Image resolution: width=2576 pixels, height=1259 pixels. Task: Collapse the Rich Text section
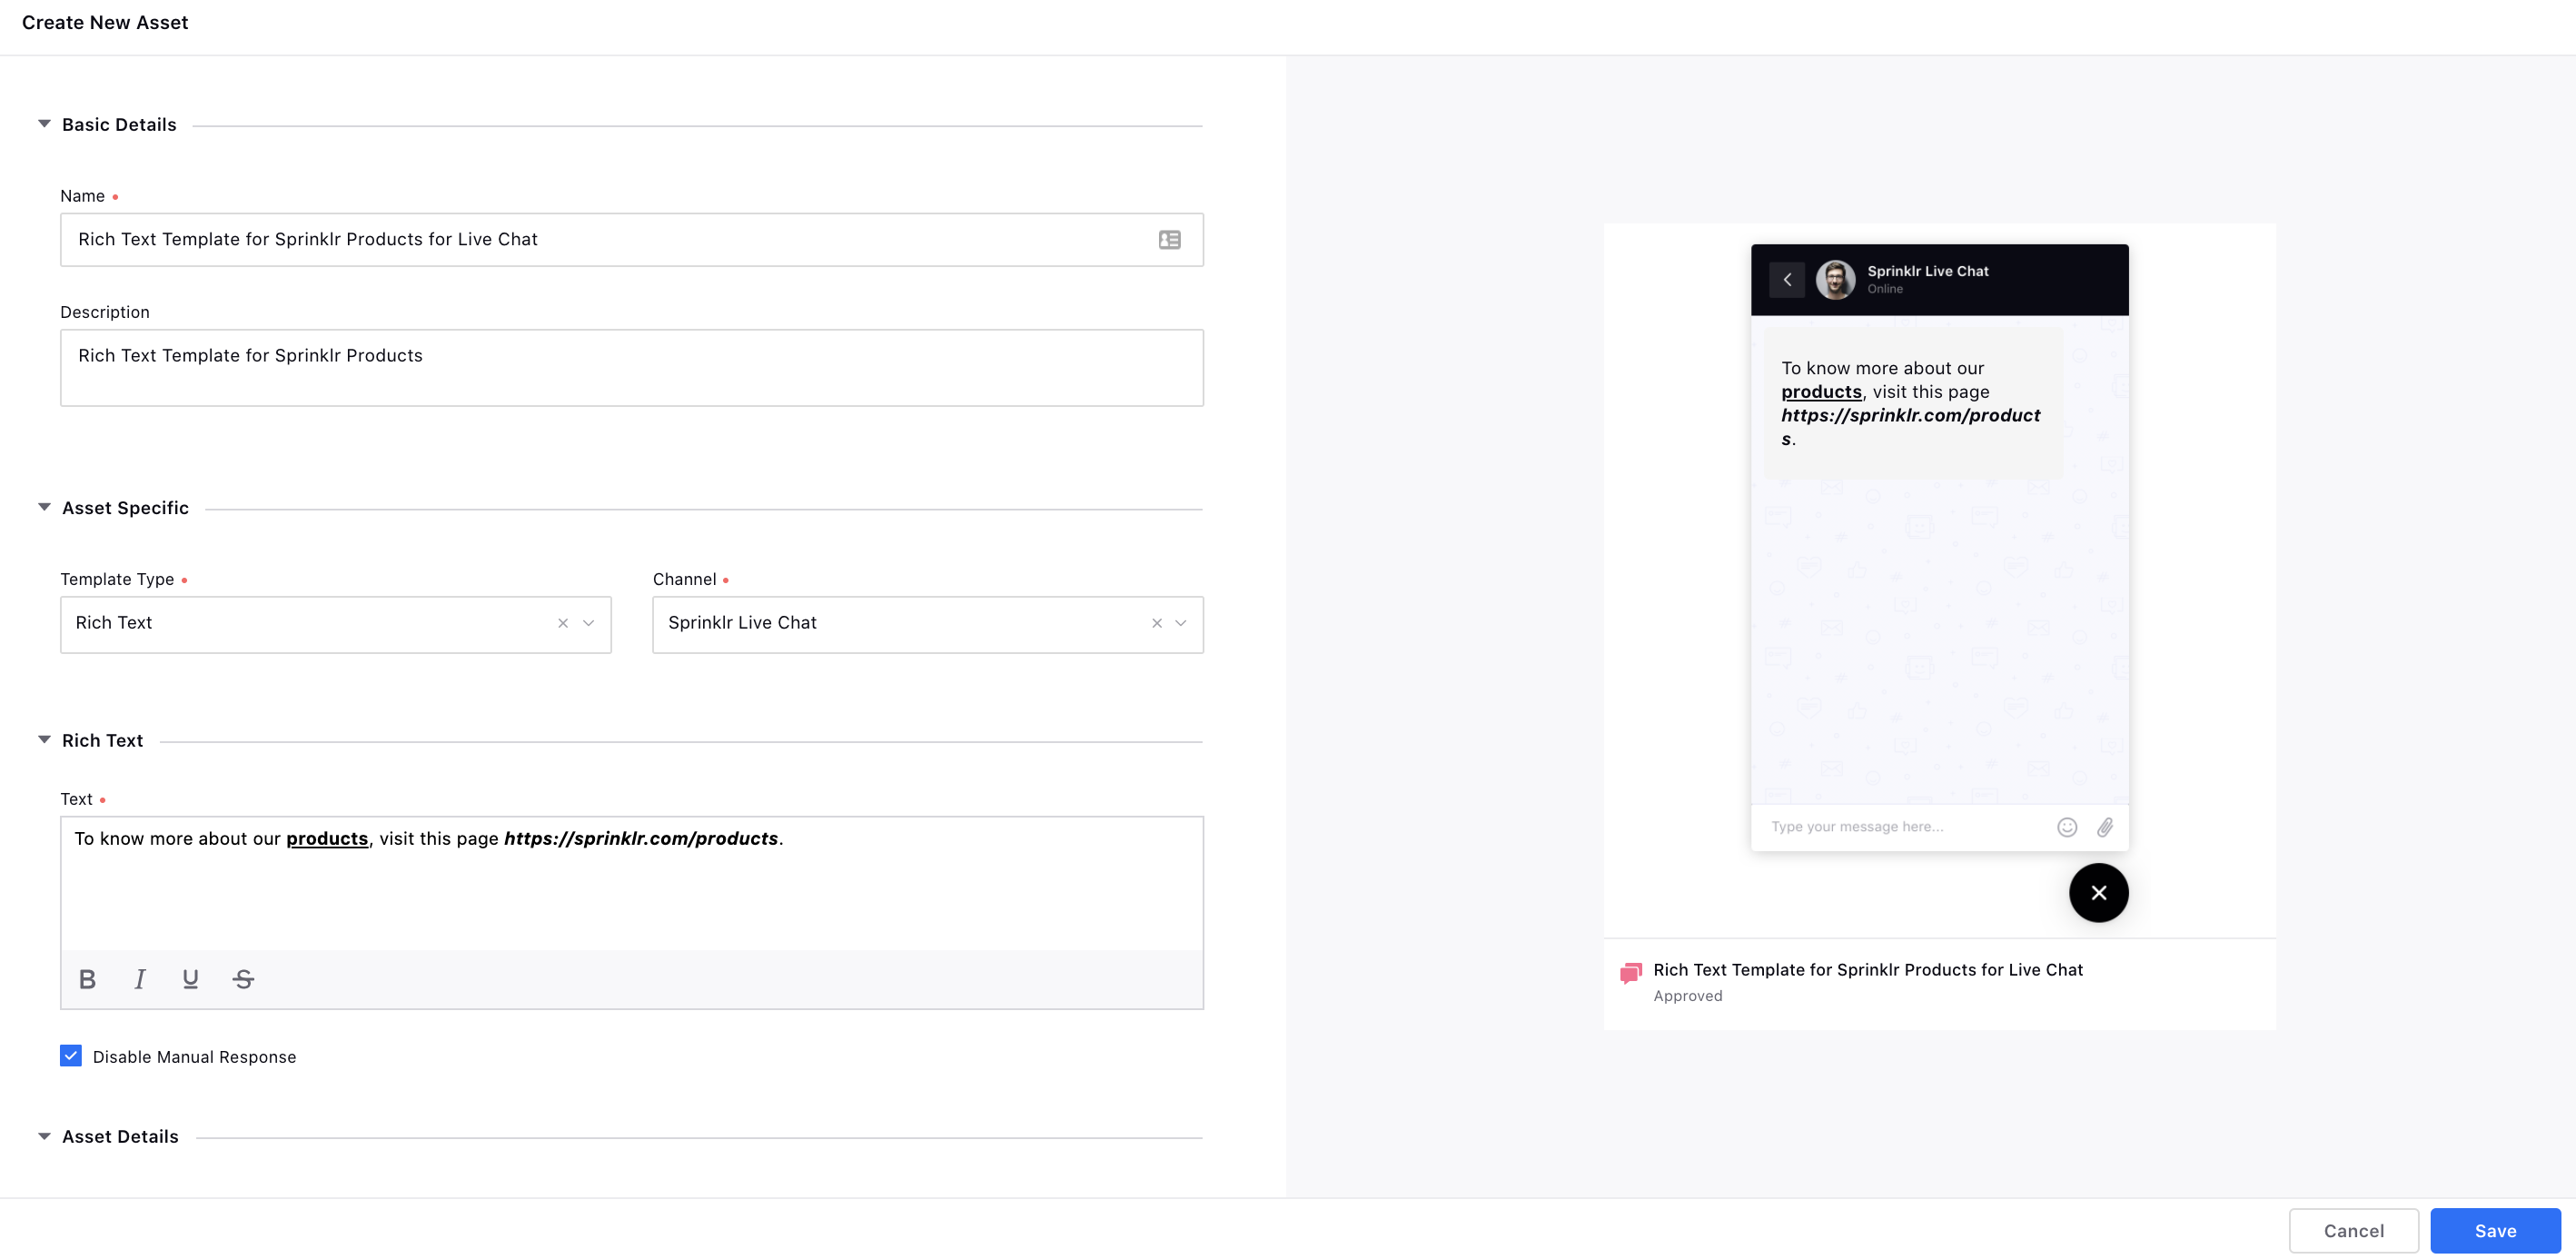pos(44,740)
